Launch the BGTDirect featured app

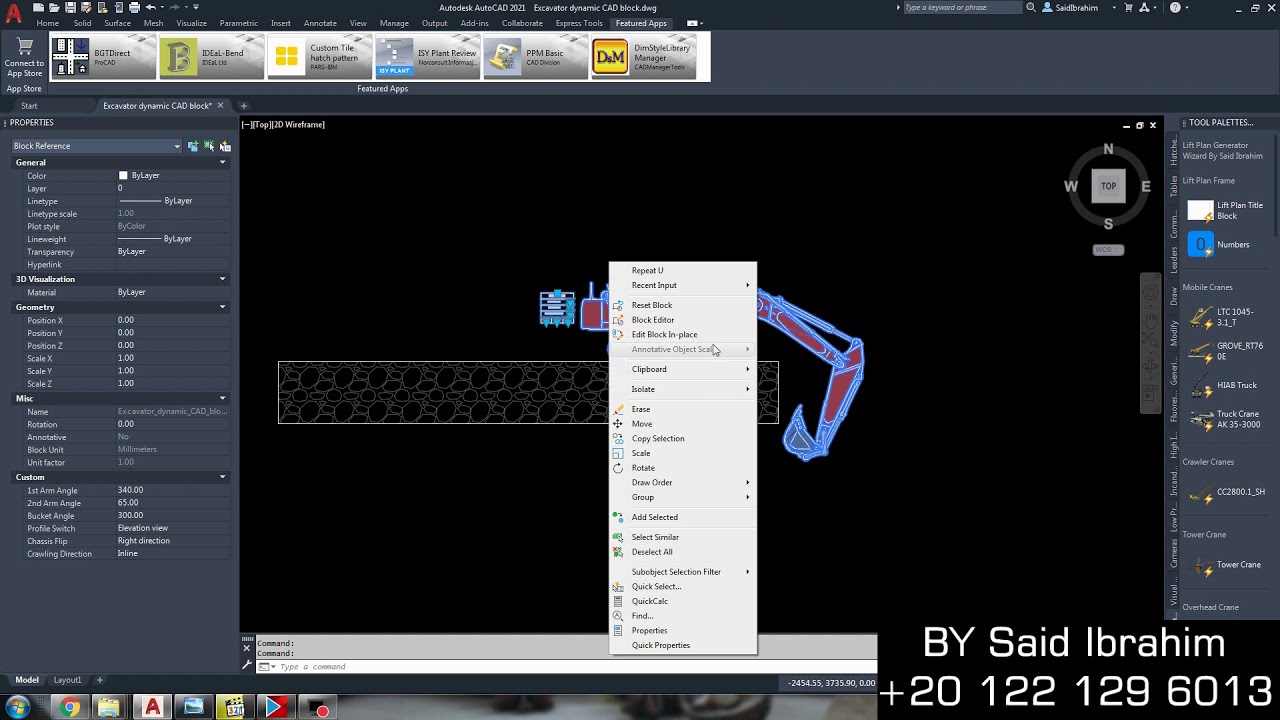pos(104,57)
